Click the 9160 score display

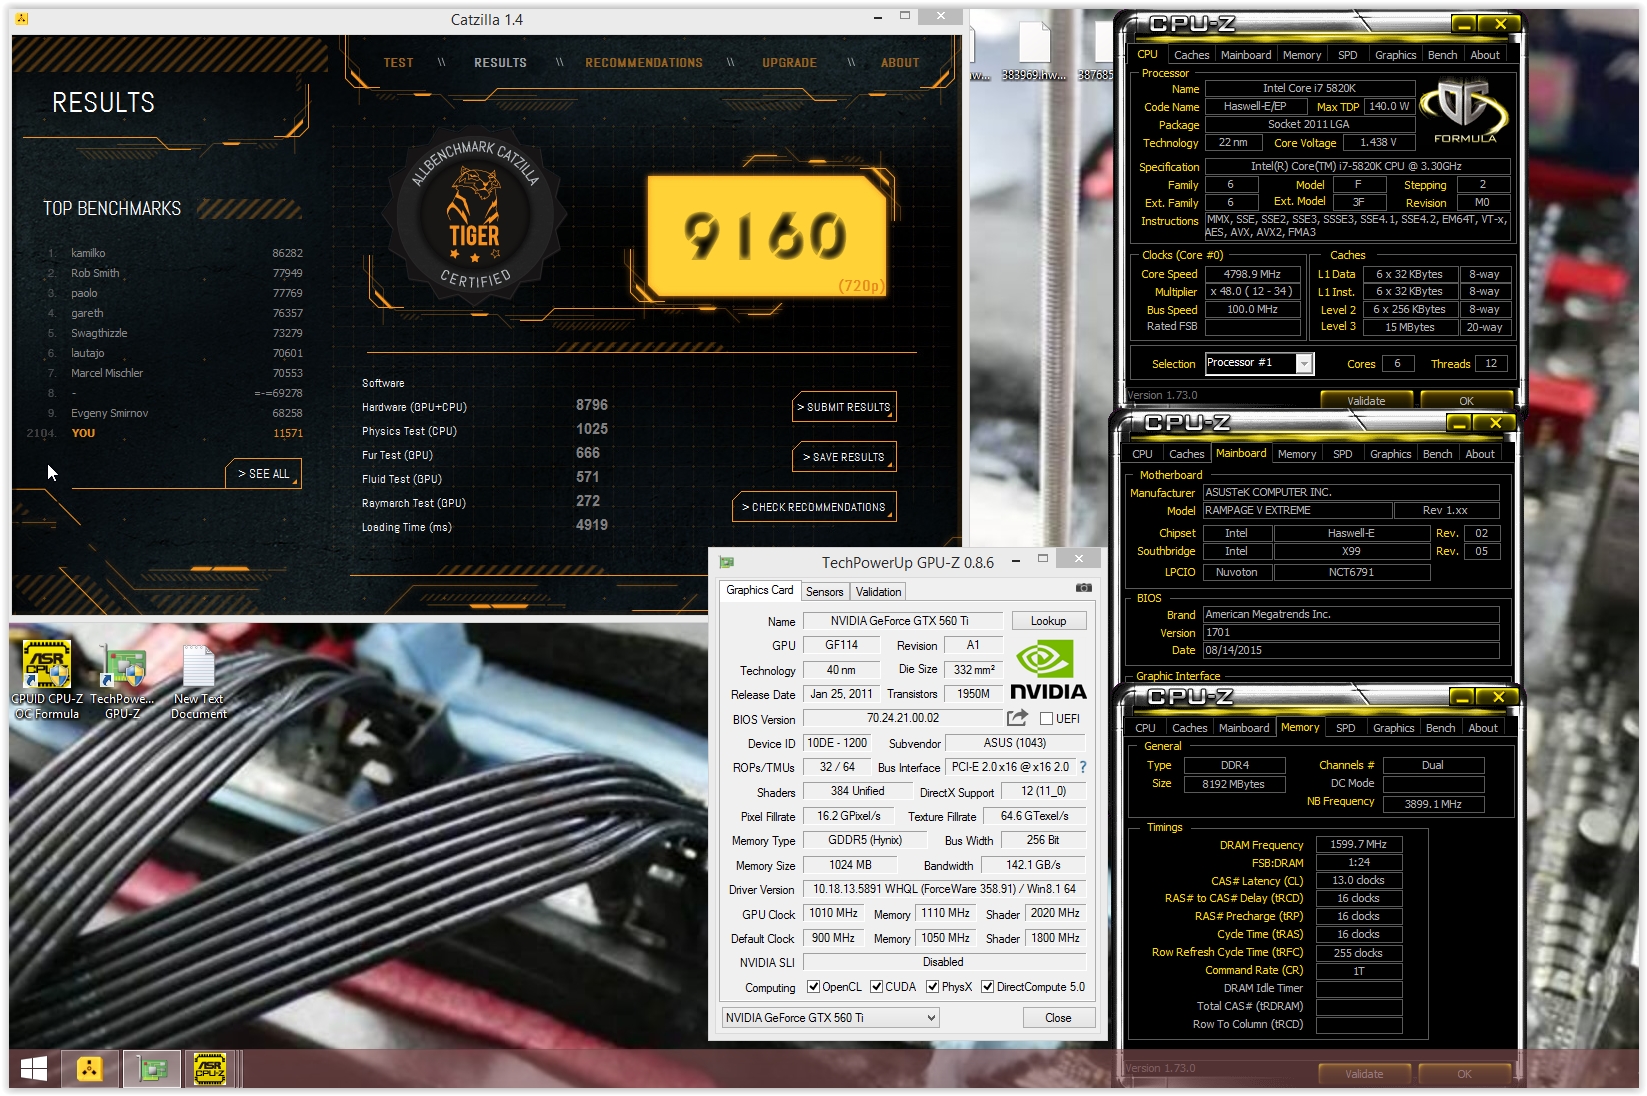pyautogui.click(x=766, y=236)
